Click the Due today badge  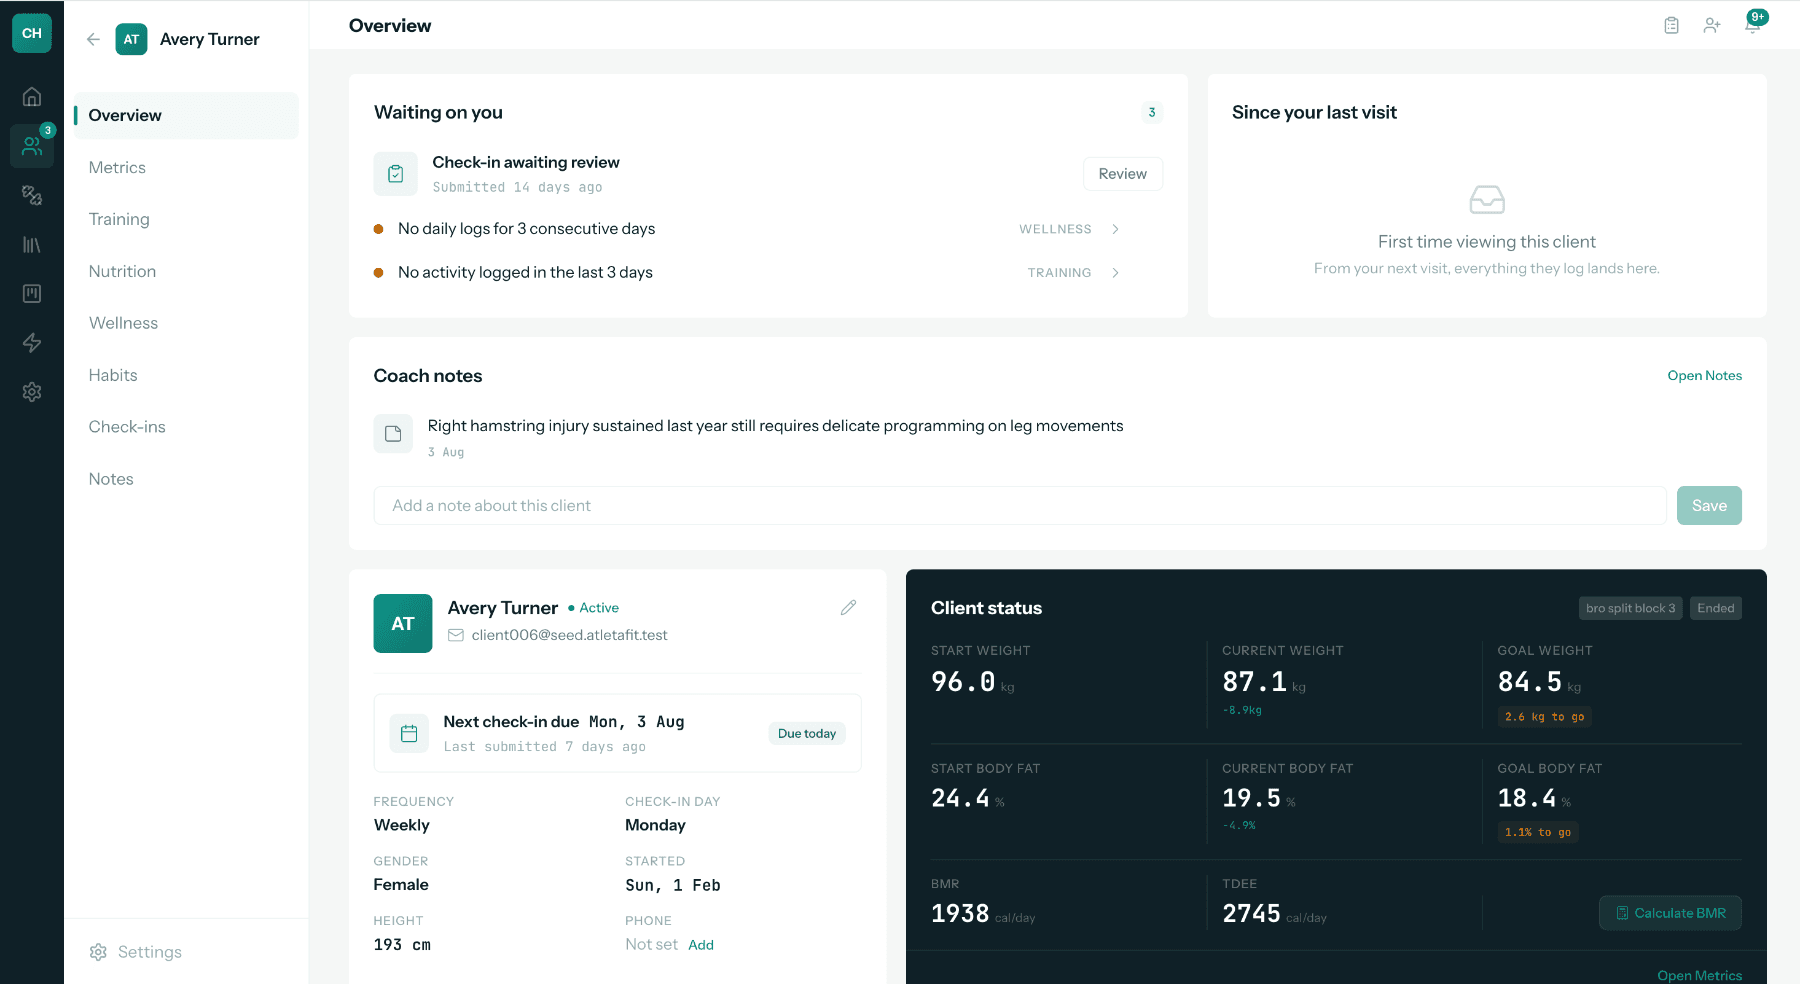807,733
